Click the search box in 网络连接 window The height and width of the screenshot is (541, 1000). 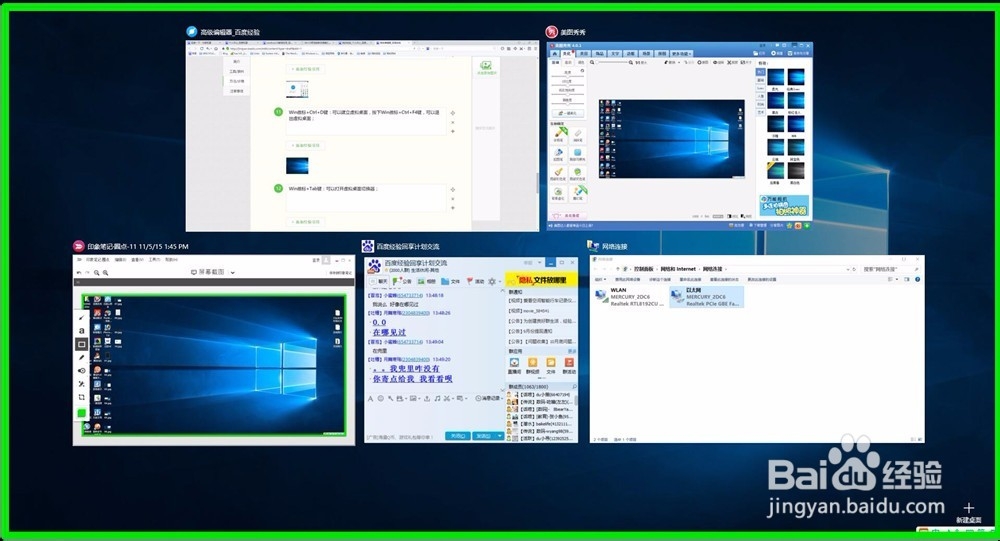point(890,269)
